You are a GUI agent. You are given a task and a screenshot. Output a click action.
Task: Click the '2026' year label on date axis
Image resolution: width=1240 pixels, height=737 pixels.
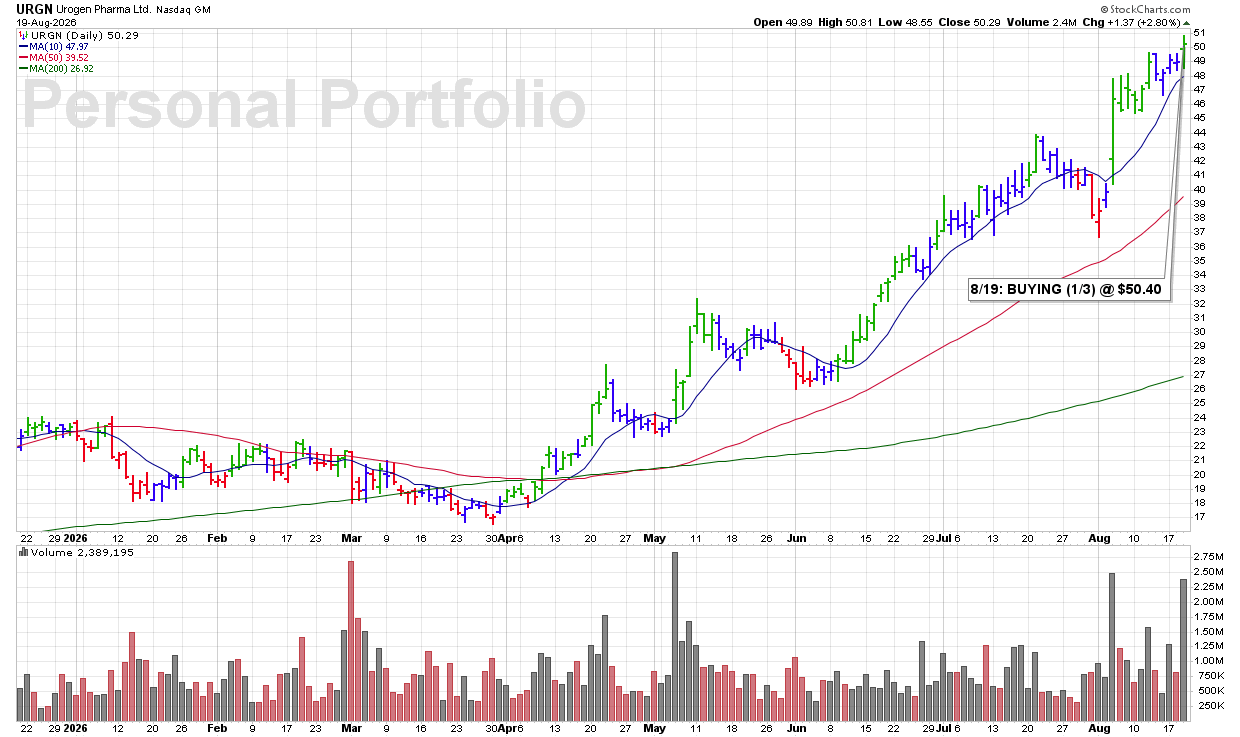[x=77, y=537]
